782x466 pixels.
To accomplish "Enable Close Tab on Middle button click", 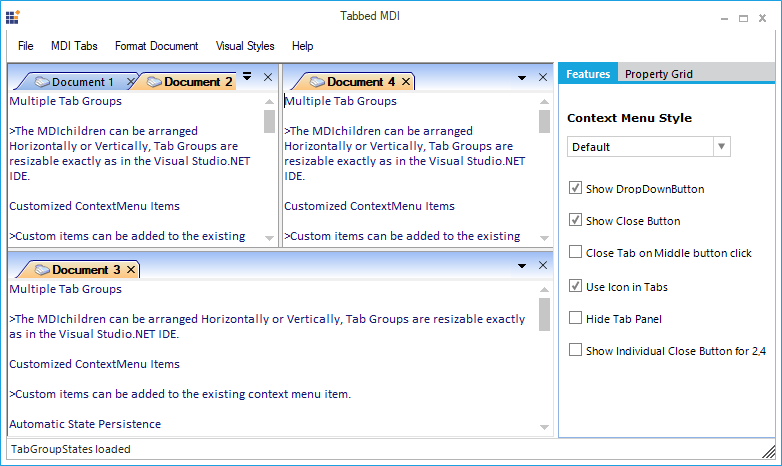I will [x=575, y=252].
